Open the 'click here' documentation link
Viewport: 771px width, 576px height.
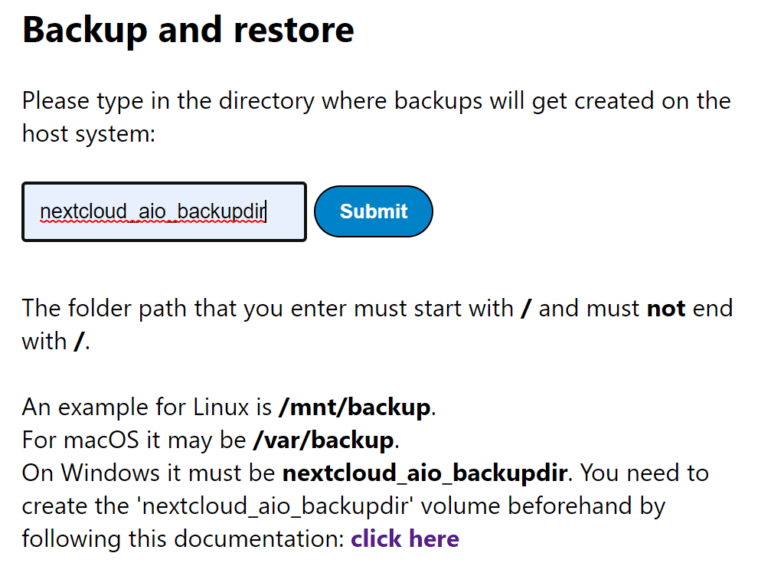tap(404, 539)
